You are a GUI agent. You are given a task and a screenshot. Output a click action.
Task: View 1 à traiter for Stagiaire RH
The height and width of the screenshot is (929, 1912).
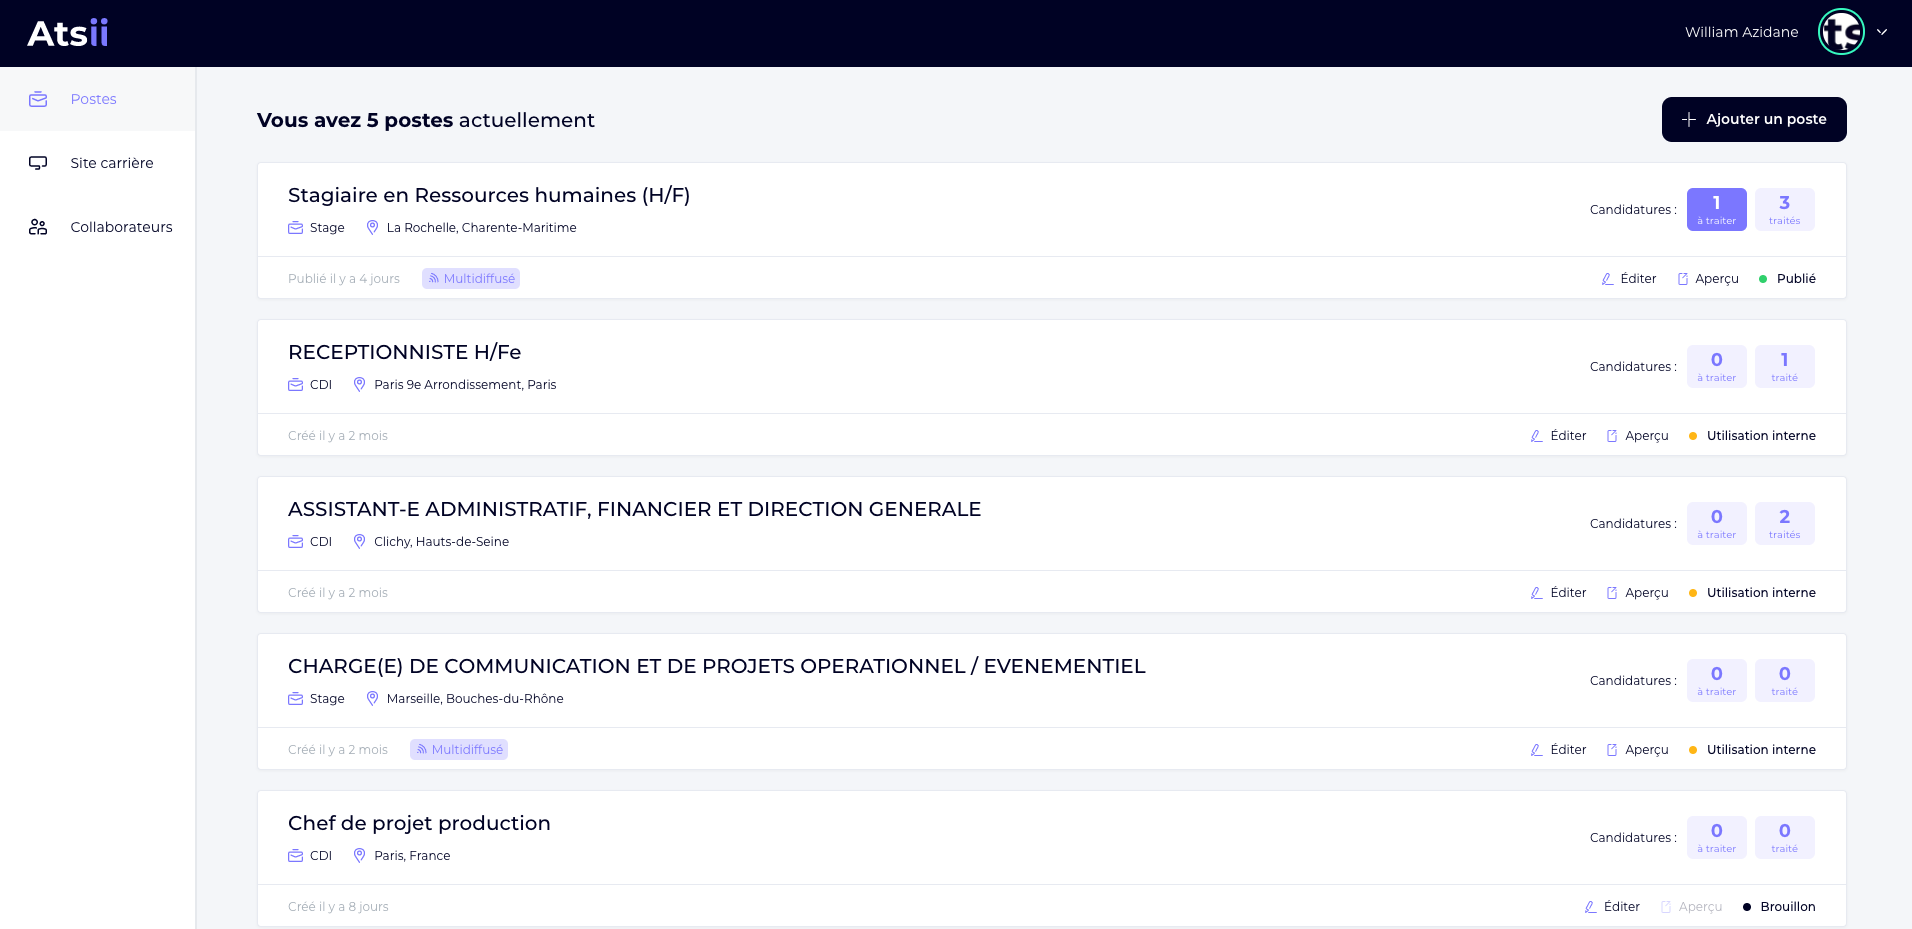pos(1716,209)
